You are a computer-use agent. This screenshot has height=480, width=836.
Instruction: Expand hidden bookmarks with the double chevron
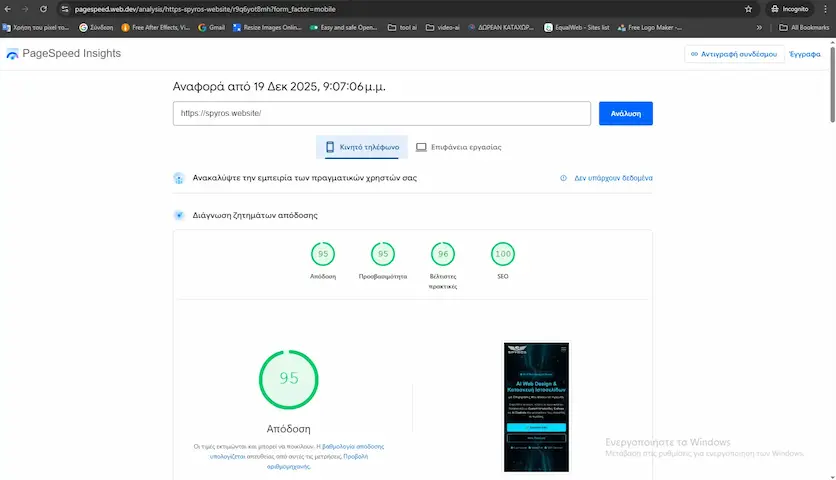(x=759, y=27)
